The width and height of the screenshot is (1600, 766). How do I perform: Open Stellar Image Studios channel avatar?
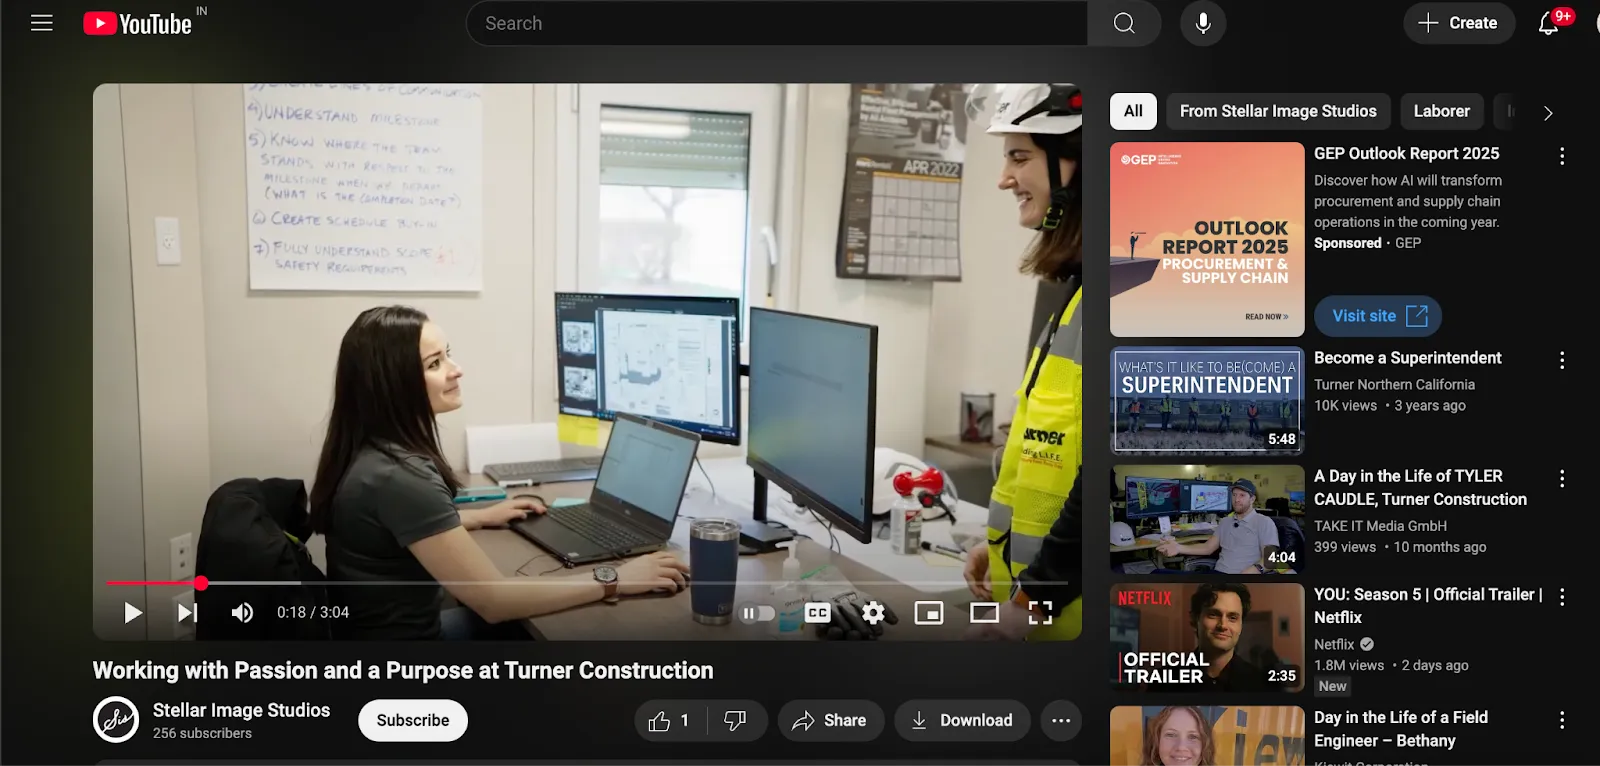pyautogui.click(x=116, y=720)
